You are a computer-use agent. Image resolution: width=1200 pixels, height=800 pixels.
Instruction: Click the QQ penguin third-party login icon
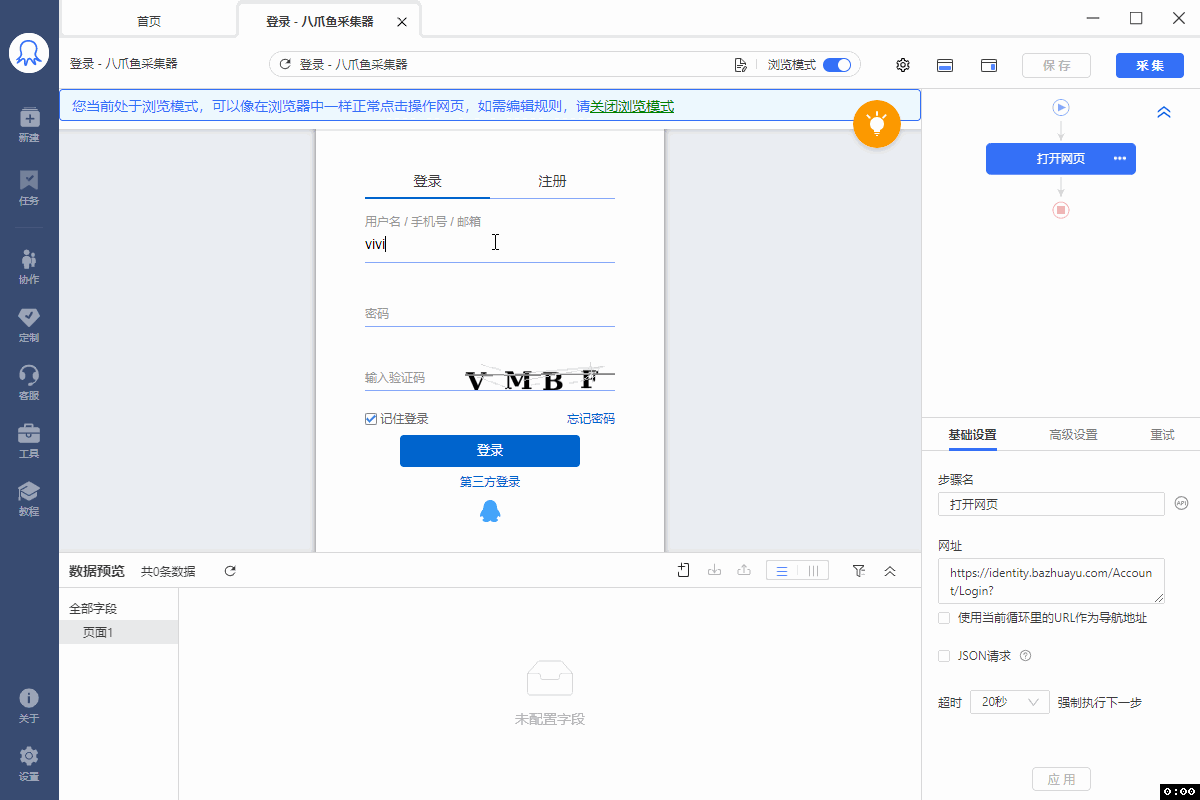[x=490, y=511]
